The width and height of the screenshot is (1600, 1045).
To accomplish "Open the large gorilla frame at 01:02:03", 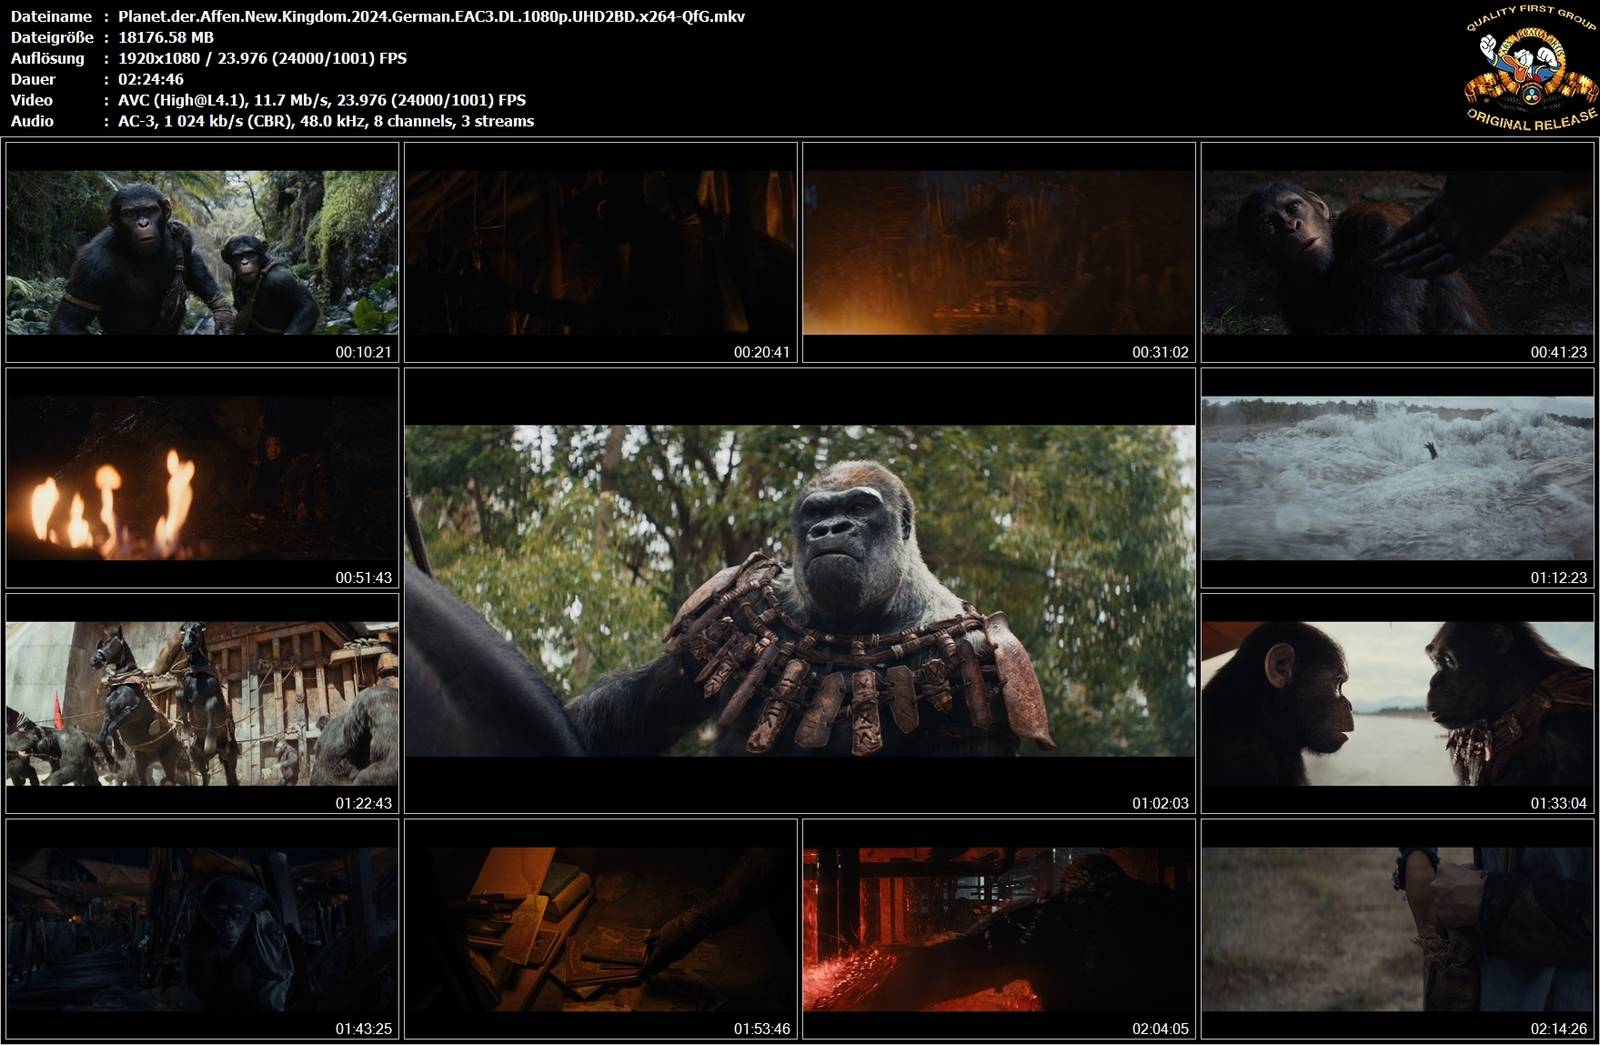I will [x=800, y=591].
